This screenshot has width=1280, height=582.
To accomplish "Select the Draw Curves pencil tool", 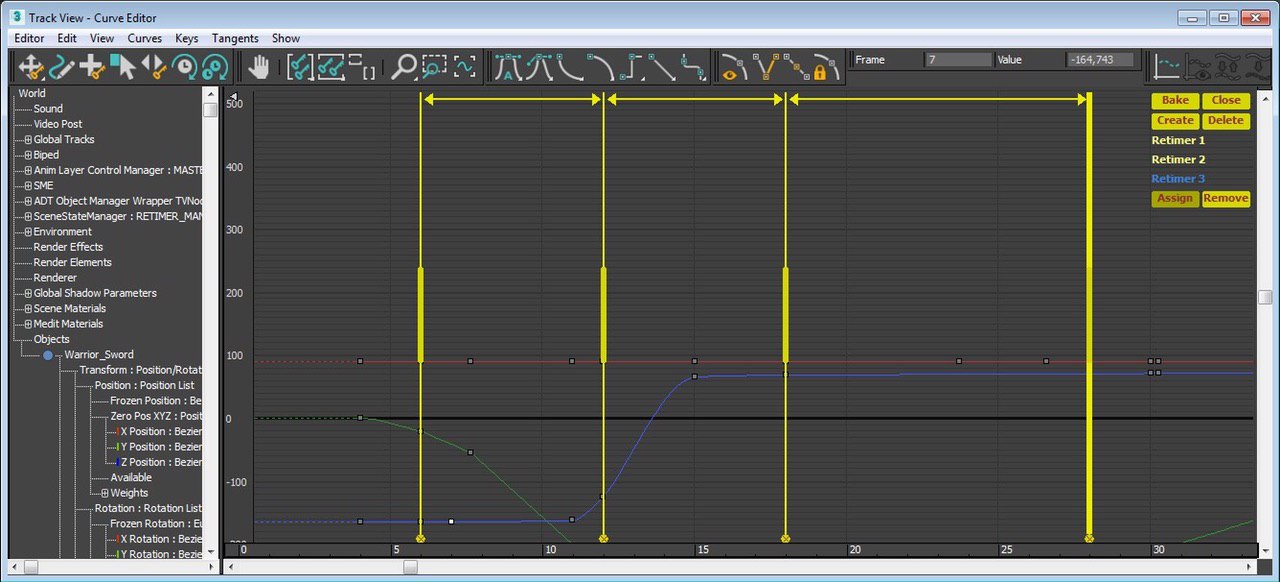I will [x=62, y=67].
